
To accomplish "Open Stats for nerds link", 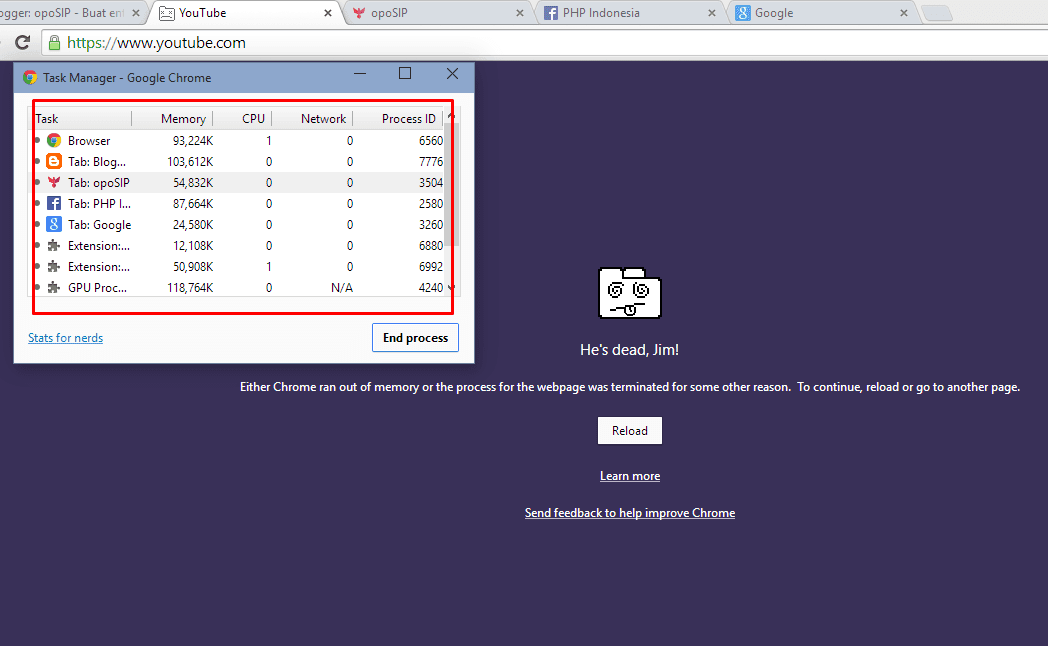I will [66, 337].
